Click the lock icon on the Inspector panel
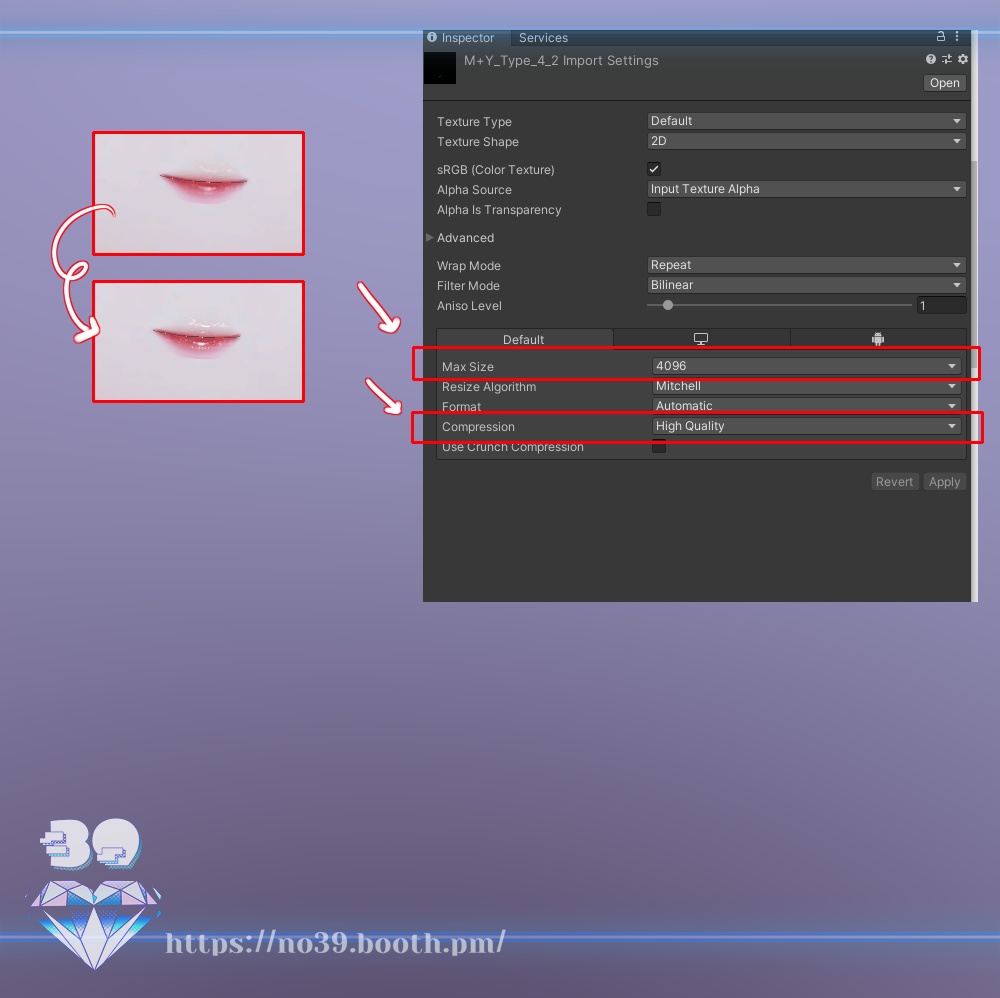 pyautogui.click(x=940, y=36)
